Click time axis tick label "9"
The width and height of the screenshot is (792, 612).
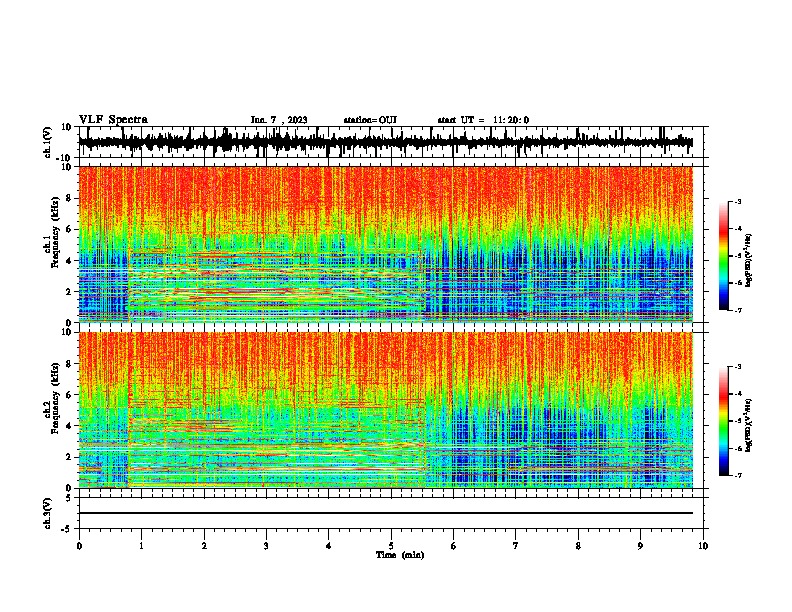click(x=640, y=546)
